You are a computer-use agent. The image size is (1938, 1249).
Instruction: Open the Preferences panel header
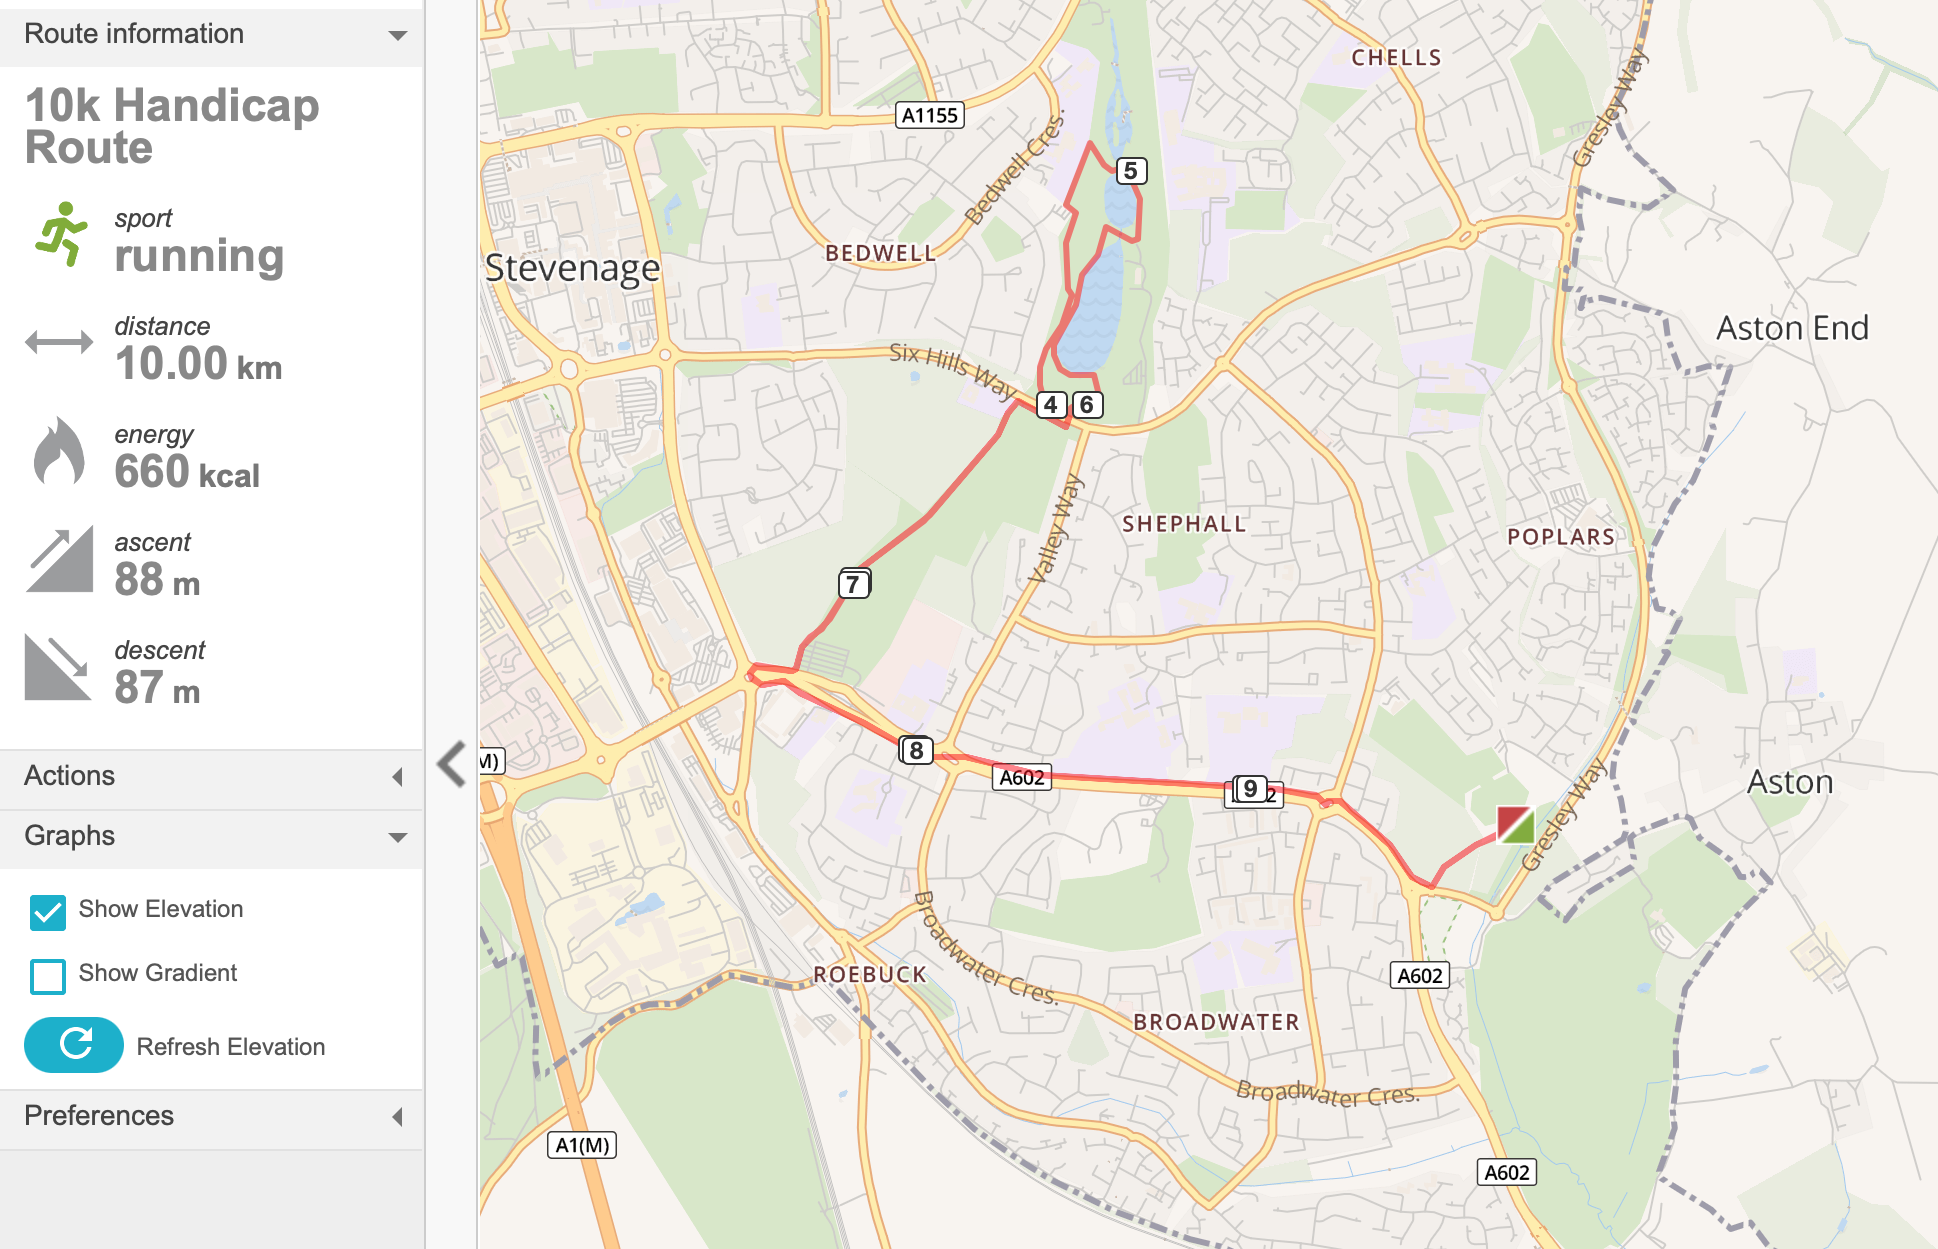pos(212,1117)
